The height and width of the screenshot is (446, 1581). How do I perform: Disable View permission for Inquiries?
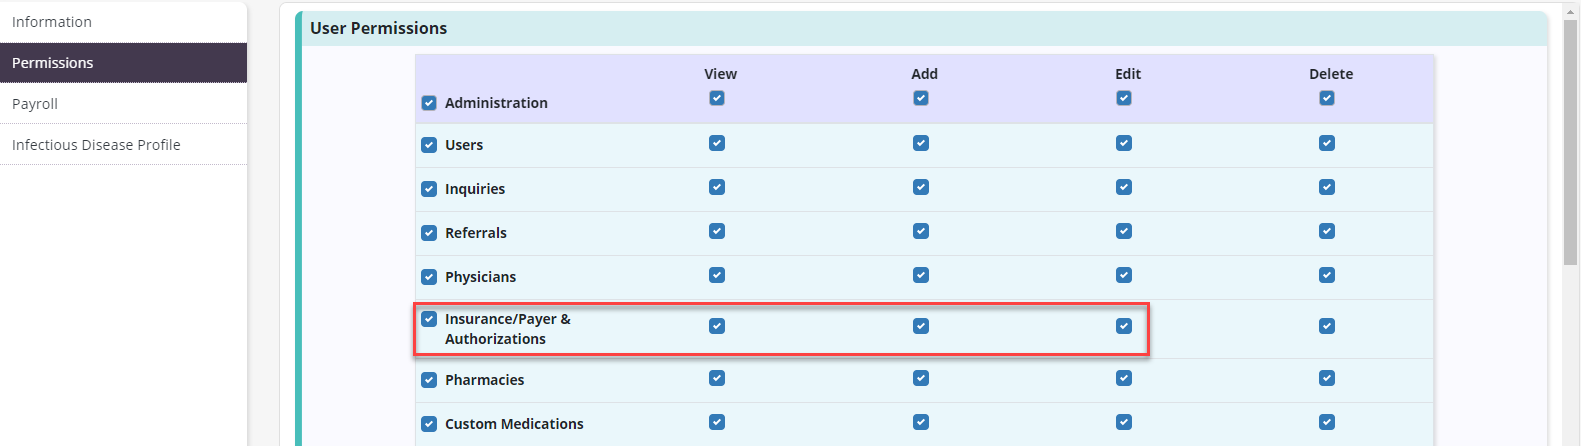coord(717,187)
